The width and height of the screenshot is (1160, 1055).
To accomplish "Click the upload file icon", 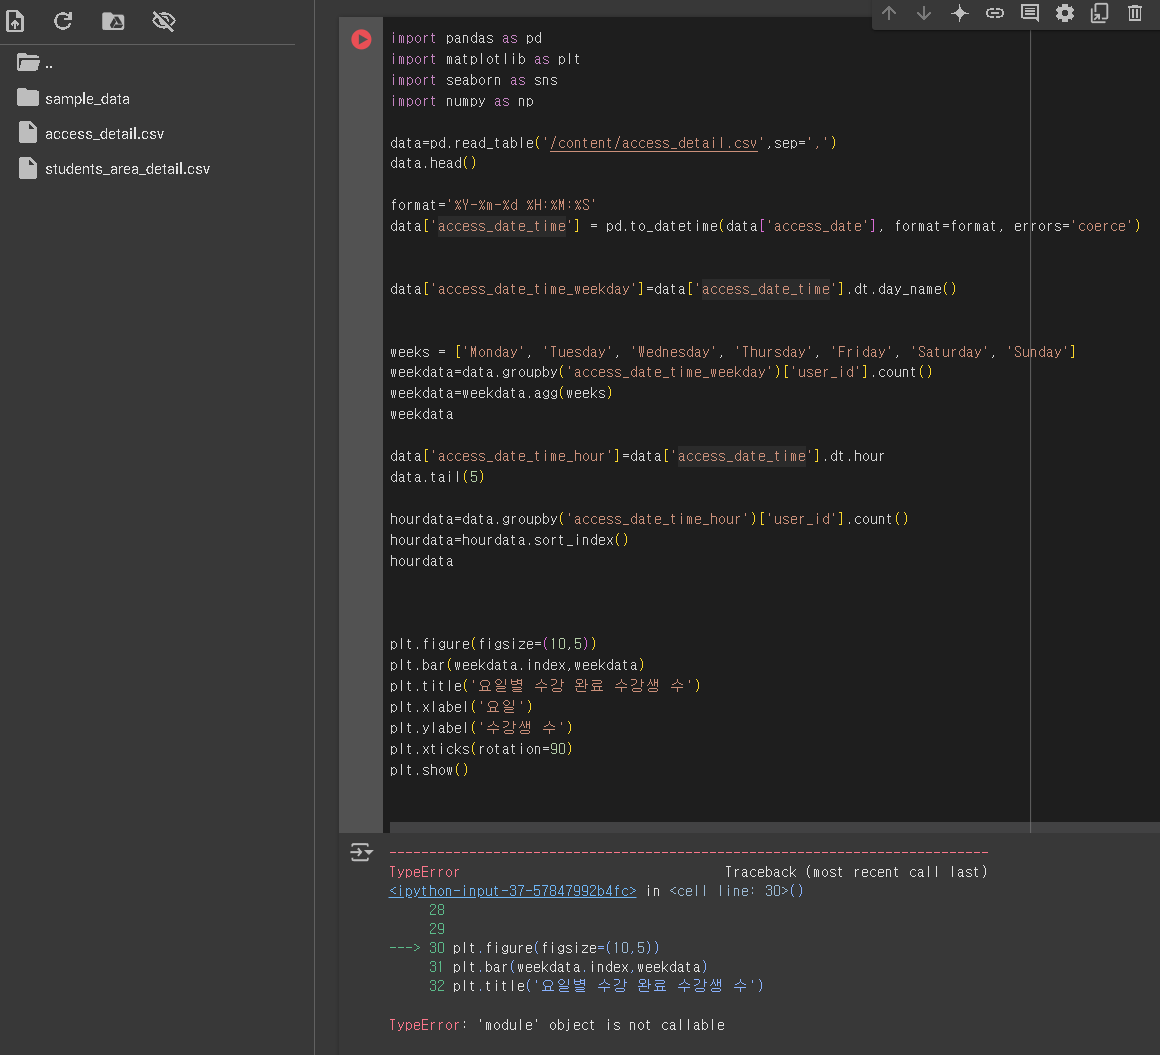I will pos(16,21).
